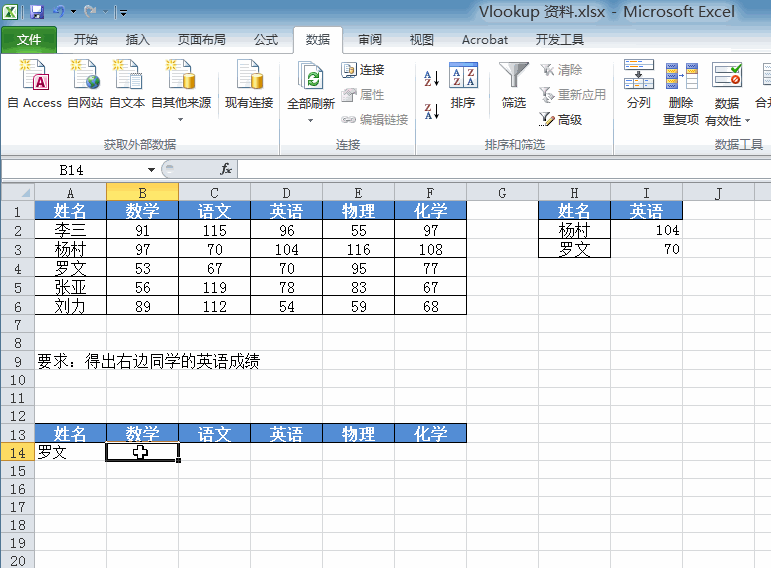The height and width of the screenshot is (568, 771).
Task: Switch to the Acrobat tab
Action: (x=484, y=39)
